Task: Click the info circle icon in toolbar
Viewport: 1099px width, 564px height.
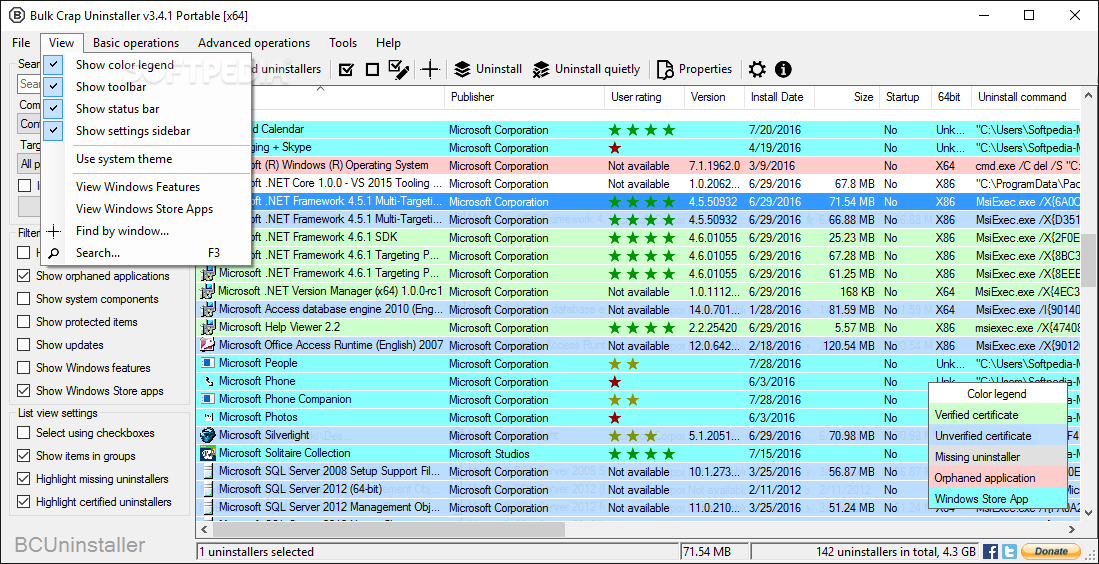Action: (x=783, y=69)
